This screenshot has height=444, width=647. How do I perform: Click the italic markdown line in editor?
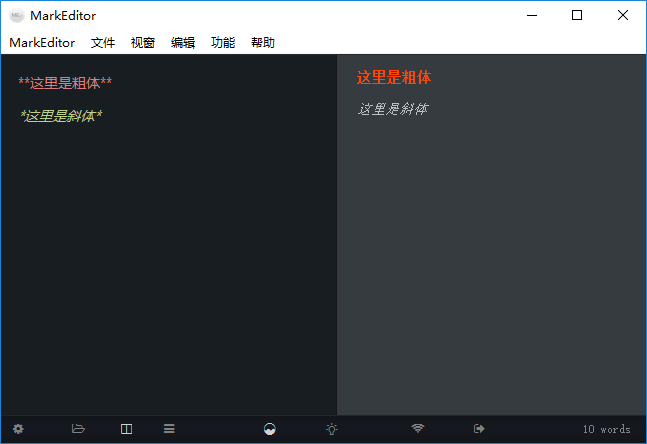coord(61,116)
